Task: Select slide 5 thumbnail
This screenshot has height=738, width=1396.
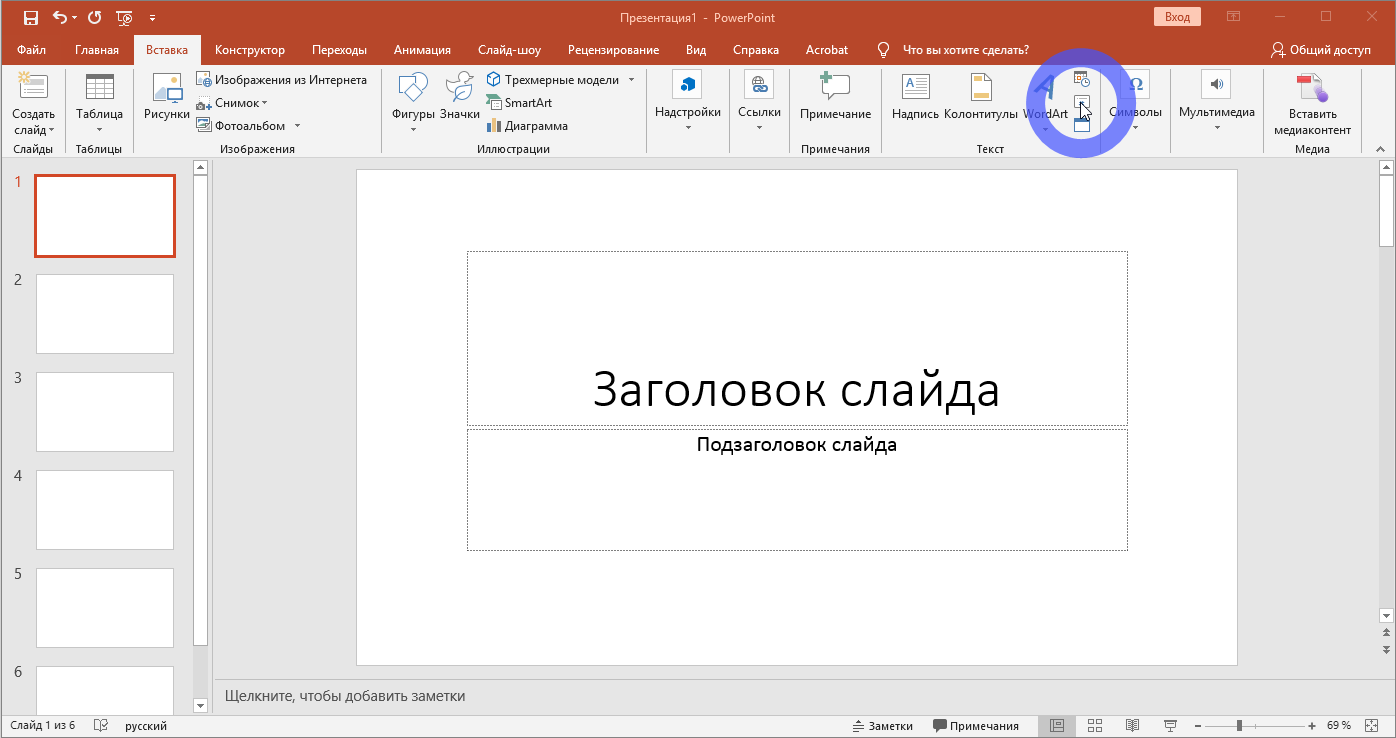Action: 105,608
